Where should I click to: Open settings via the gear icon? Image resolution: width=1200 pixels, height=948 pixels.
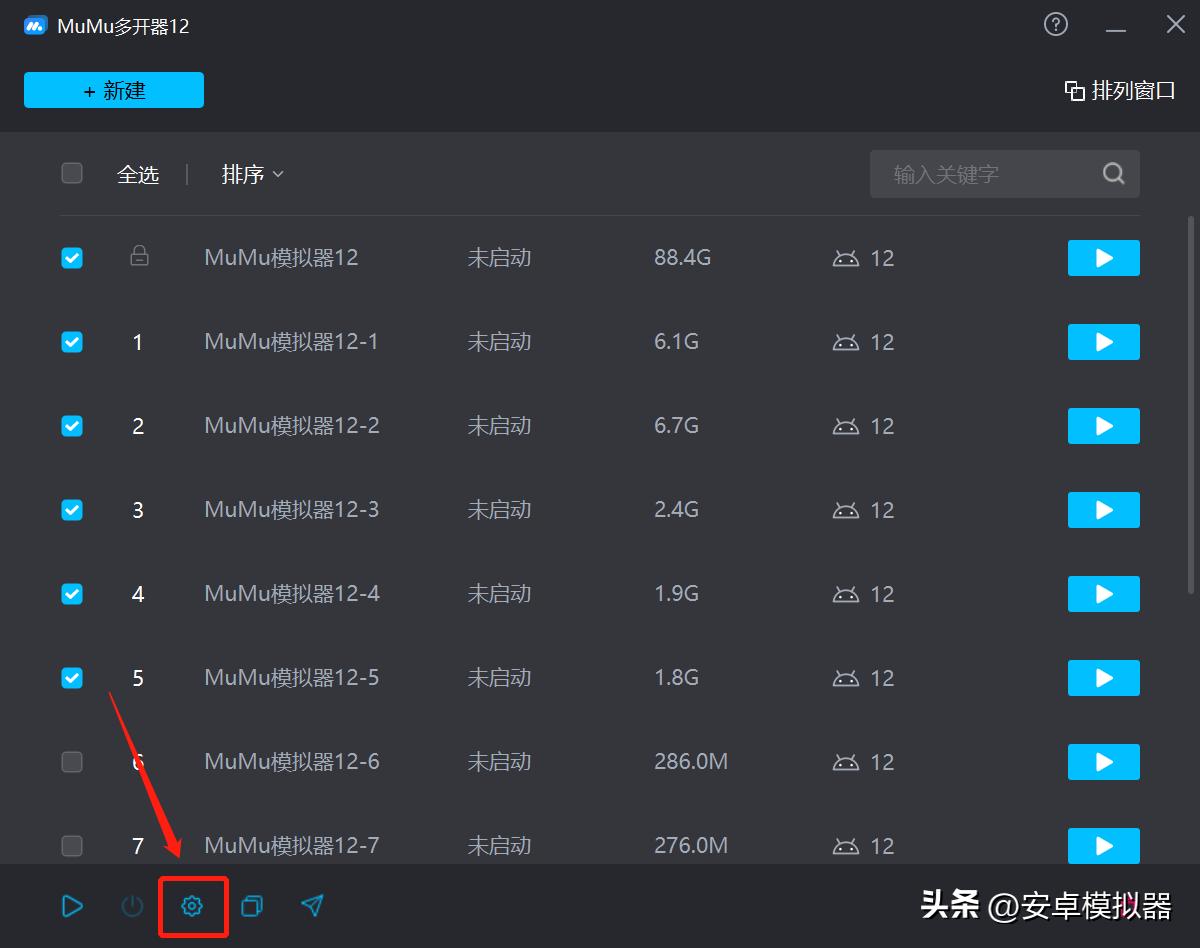click(x=193, y=906)
